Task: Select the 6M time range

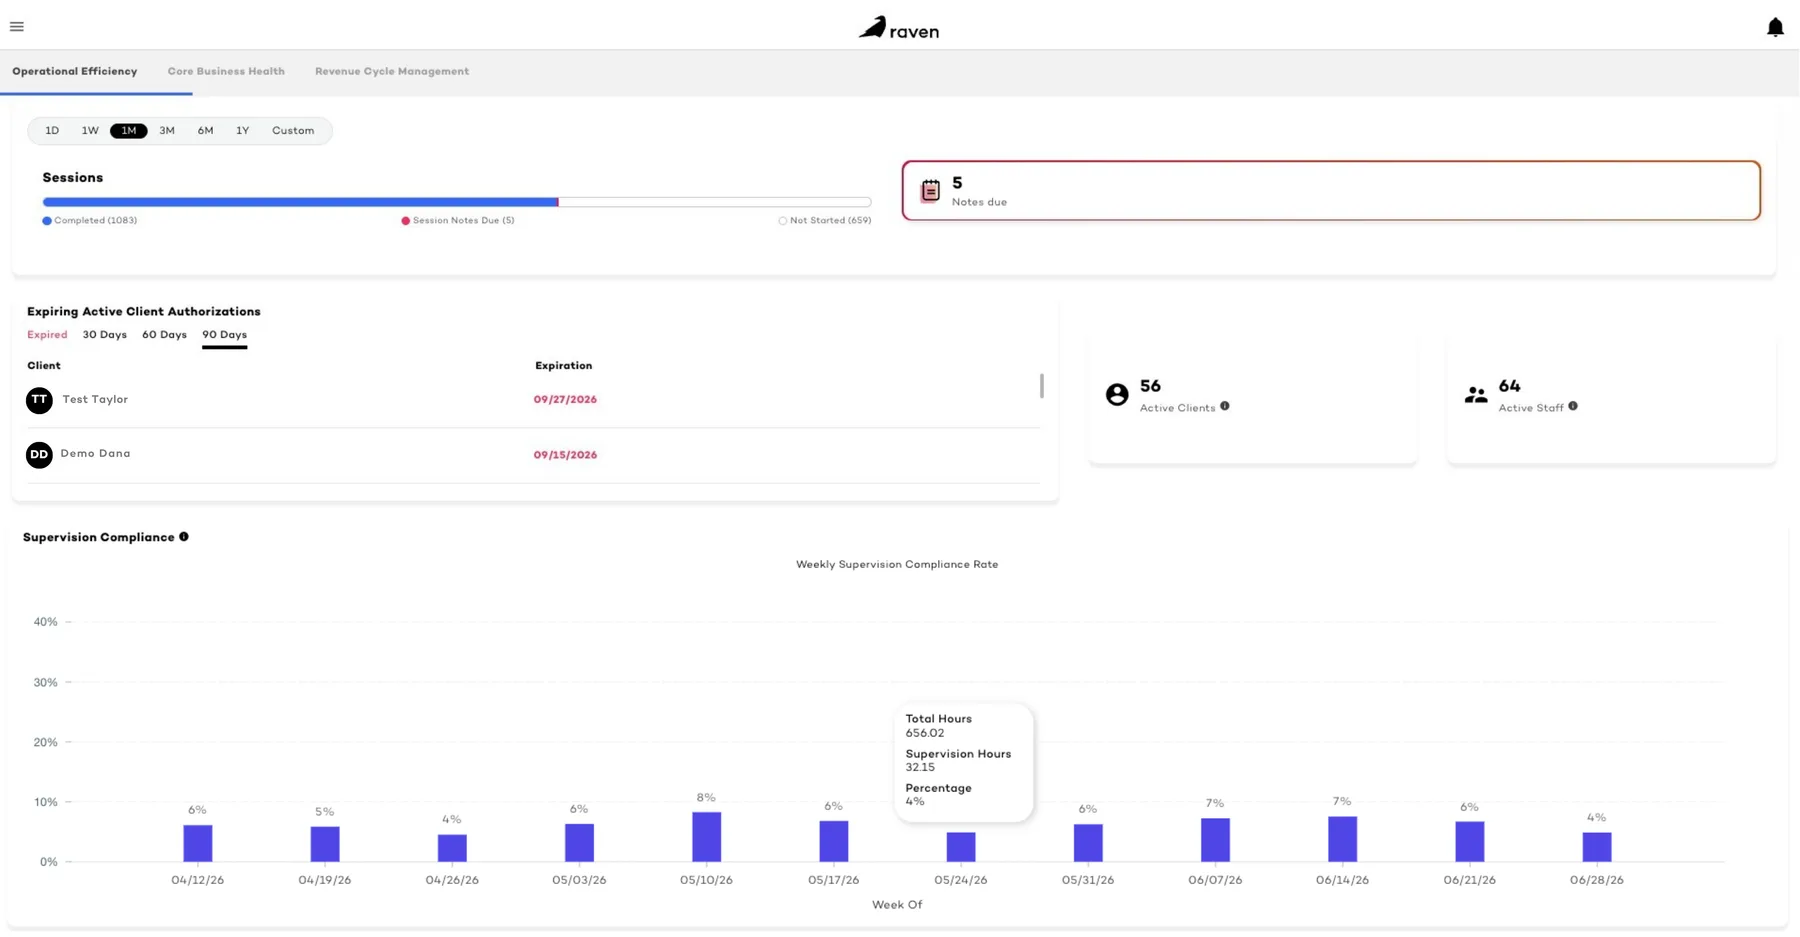Action: 205,131
